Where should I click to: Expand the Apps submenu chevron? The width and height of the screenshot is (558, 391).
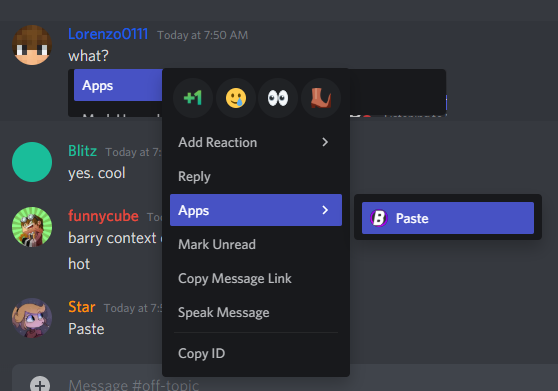click(325, 210)
